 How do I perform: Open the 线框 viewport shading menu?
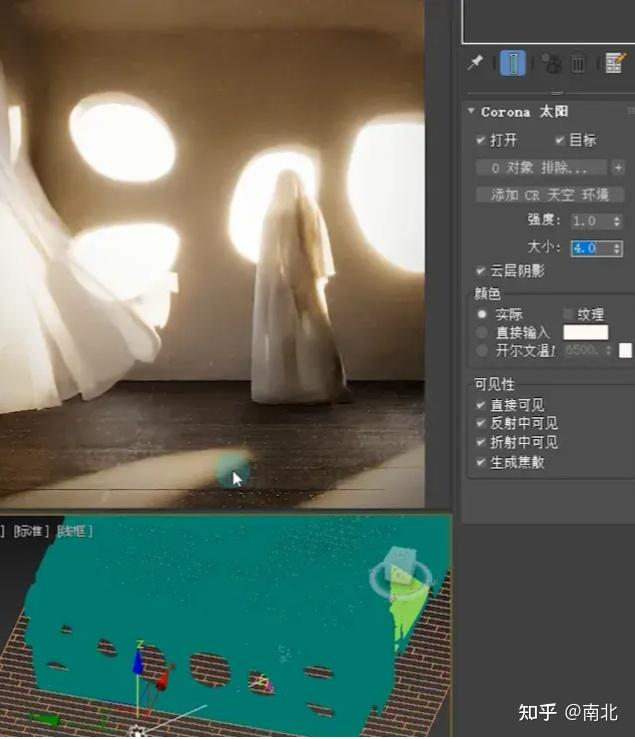point(74,532)
